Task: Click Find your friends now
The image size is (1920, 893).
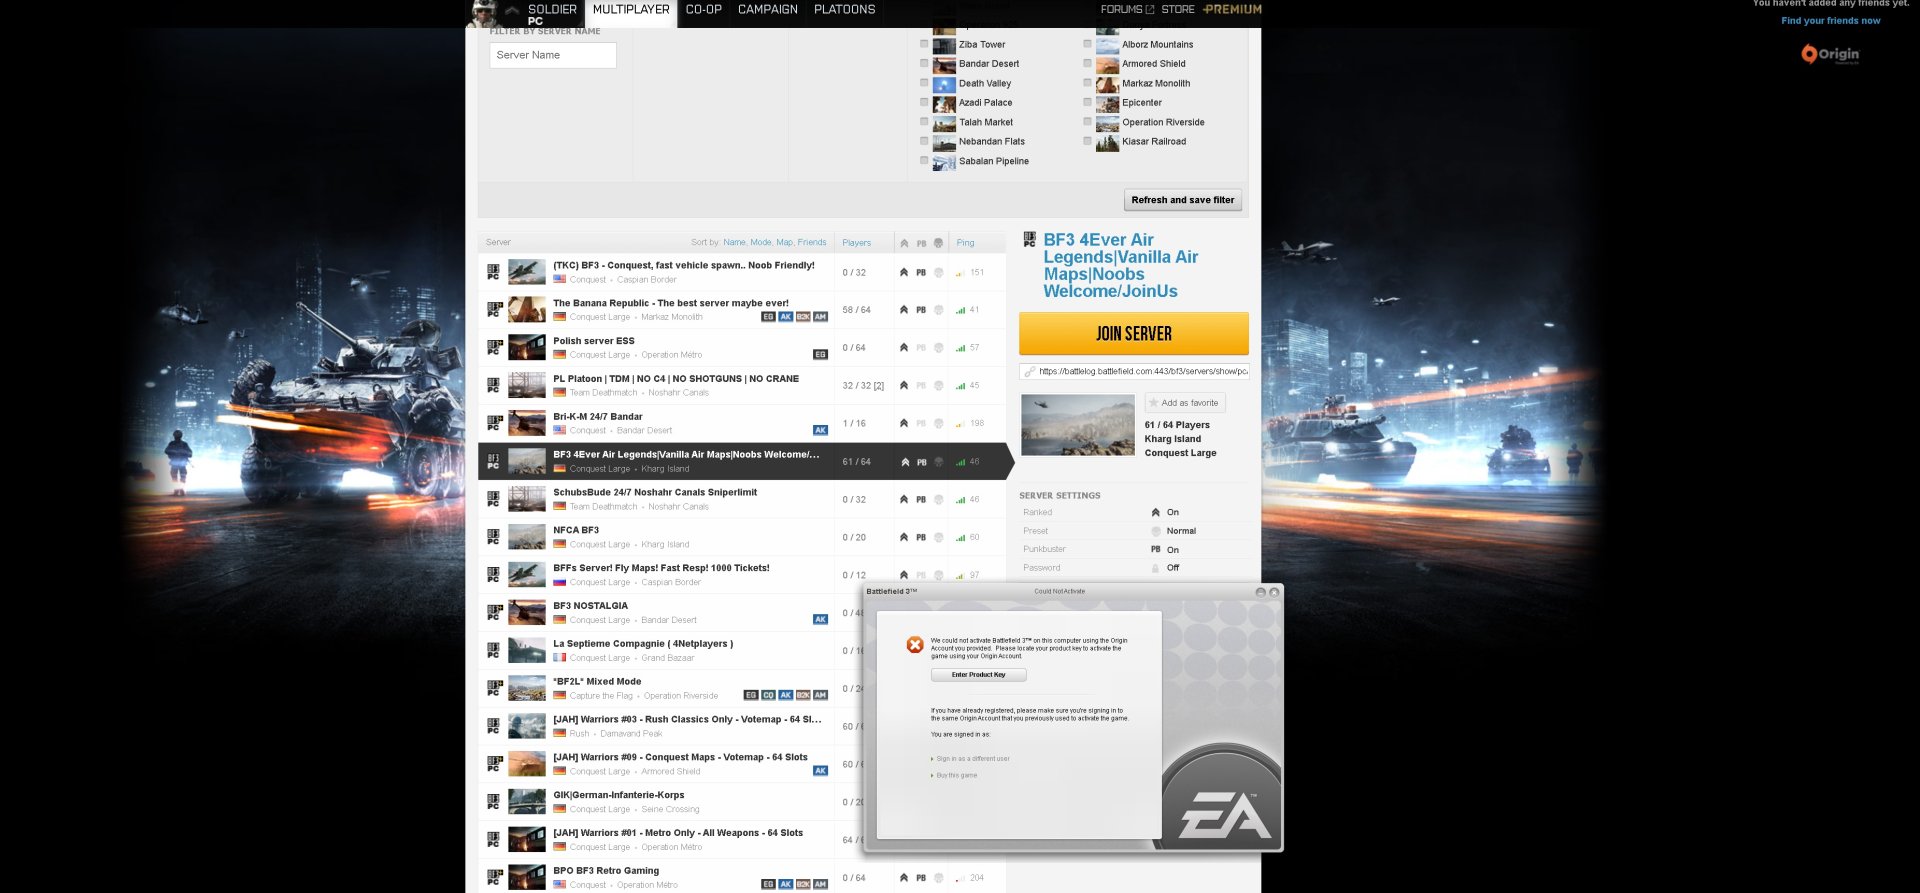Action: 1830,21
